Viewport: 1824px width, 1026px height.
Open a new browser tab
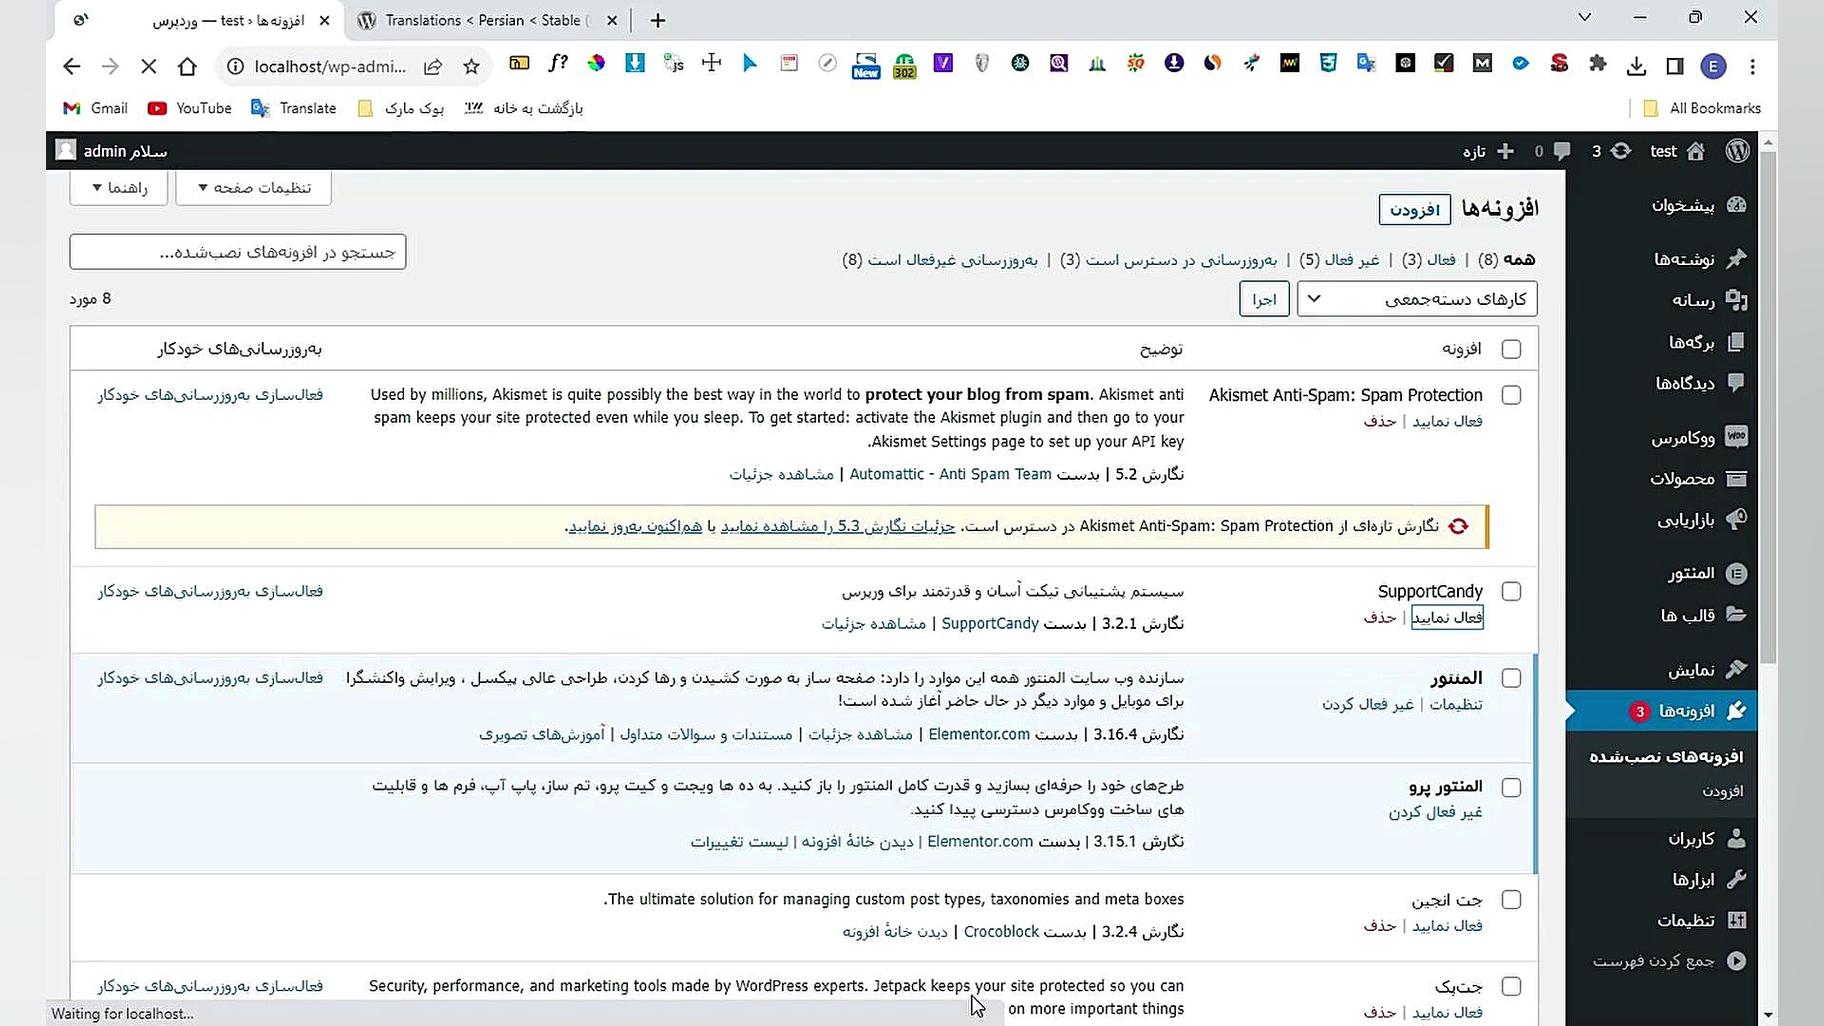pyautogui.click(x=657, y=20)
